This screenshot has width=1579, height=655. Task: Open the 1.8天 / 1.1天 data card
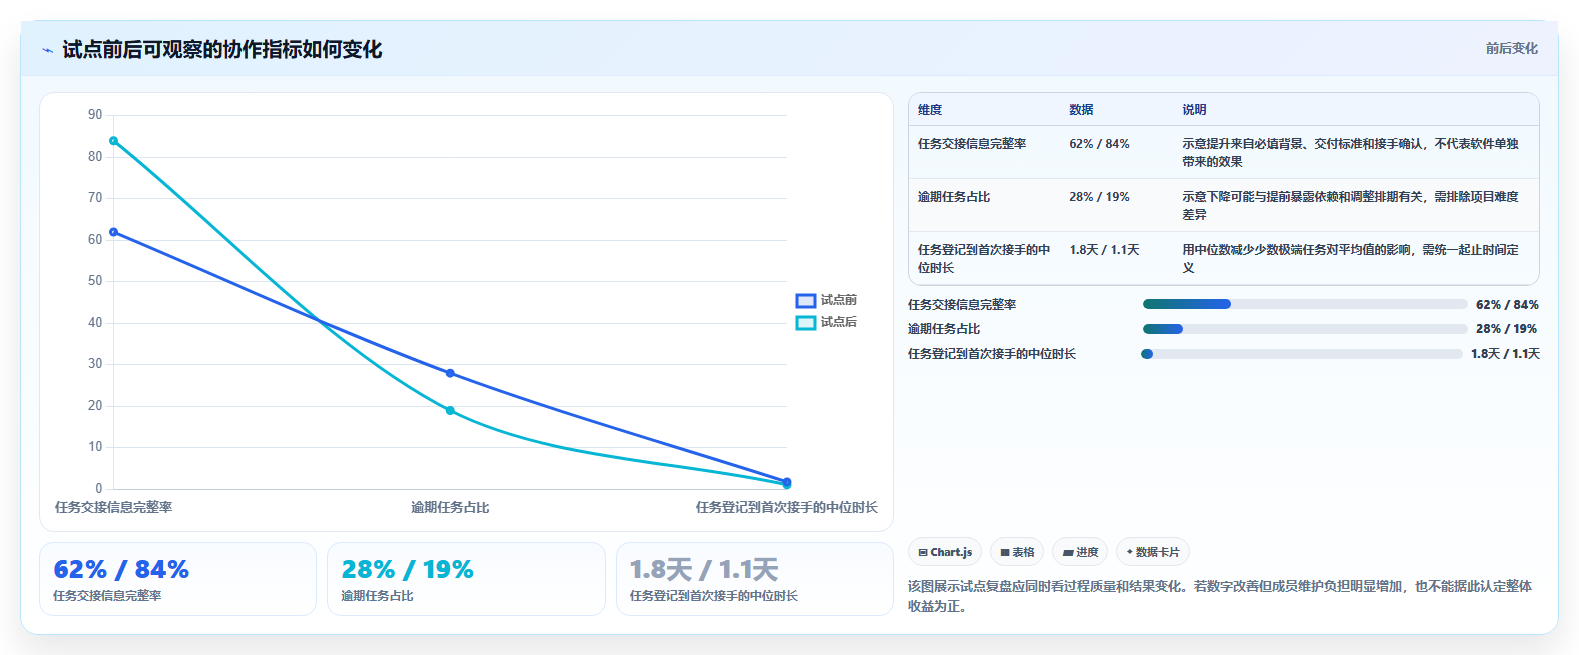(x=755, y=579)
